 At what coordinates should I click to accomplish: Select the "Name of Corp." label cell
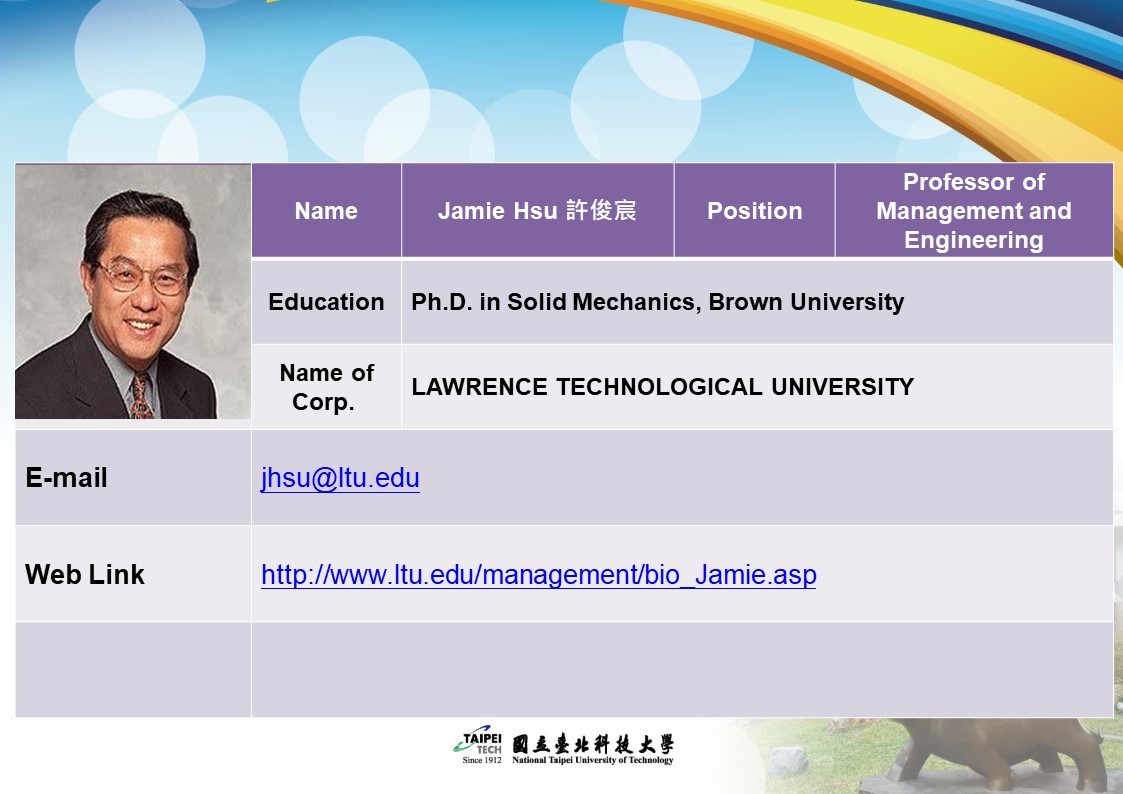point(327,387)
